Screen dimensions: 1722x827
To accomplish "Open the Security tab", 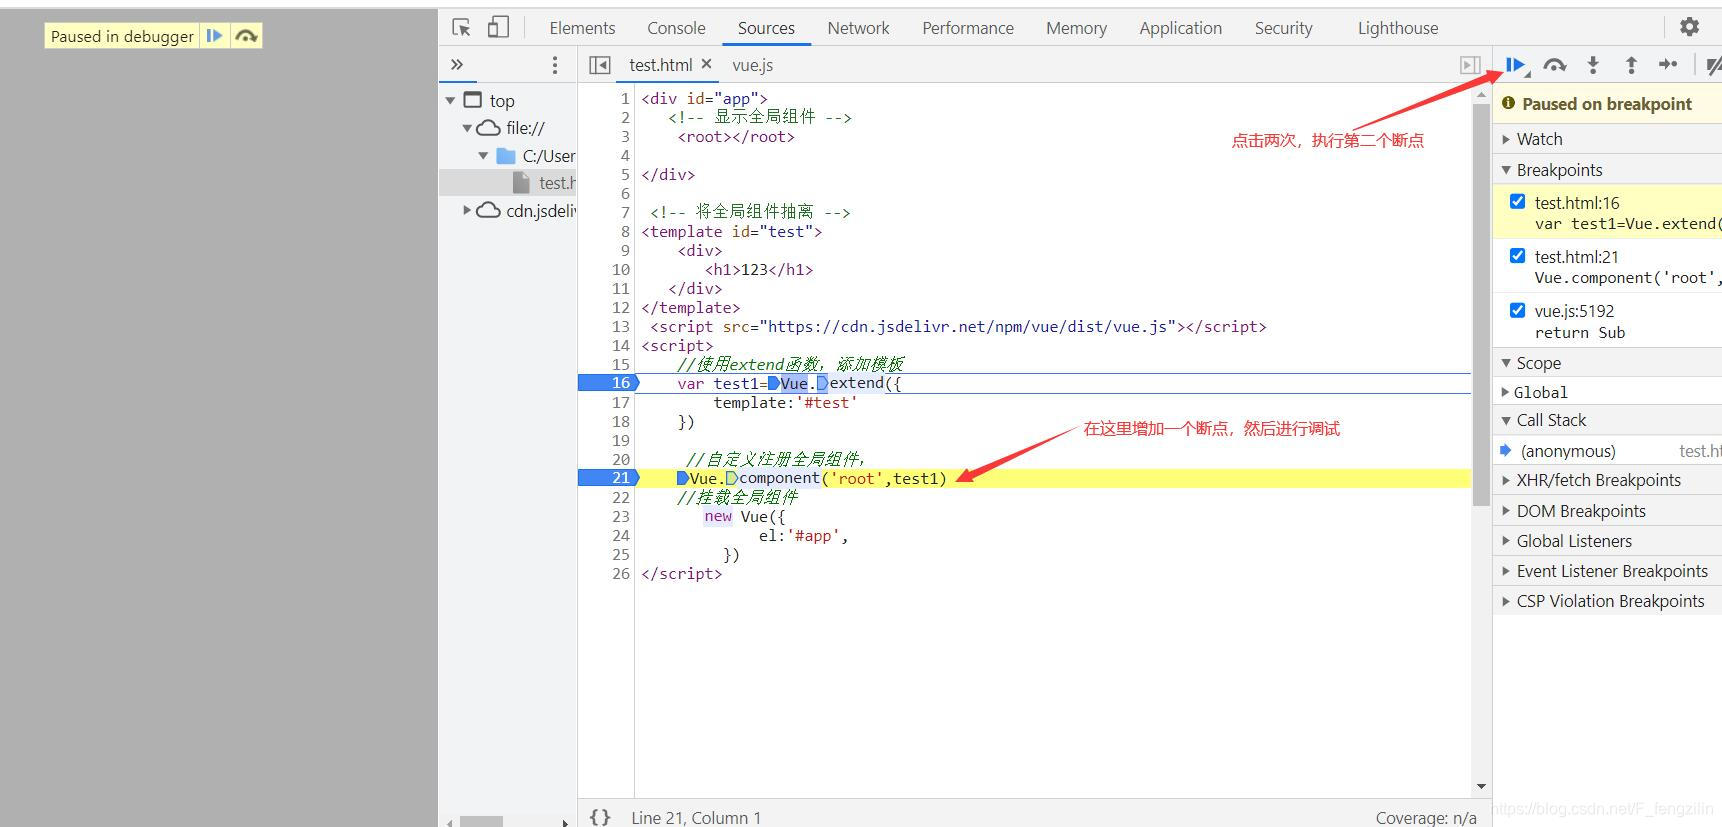I will 1283,28.
